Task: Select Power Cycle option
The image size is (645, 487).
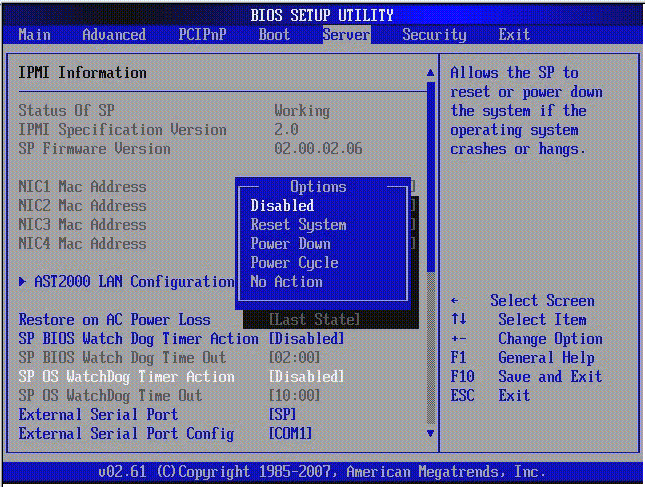Action: [x=295, y=263]
